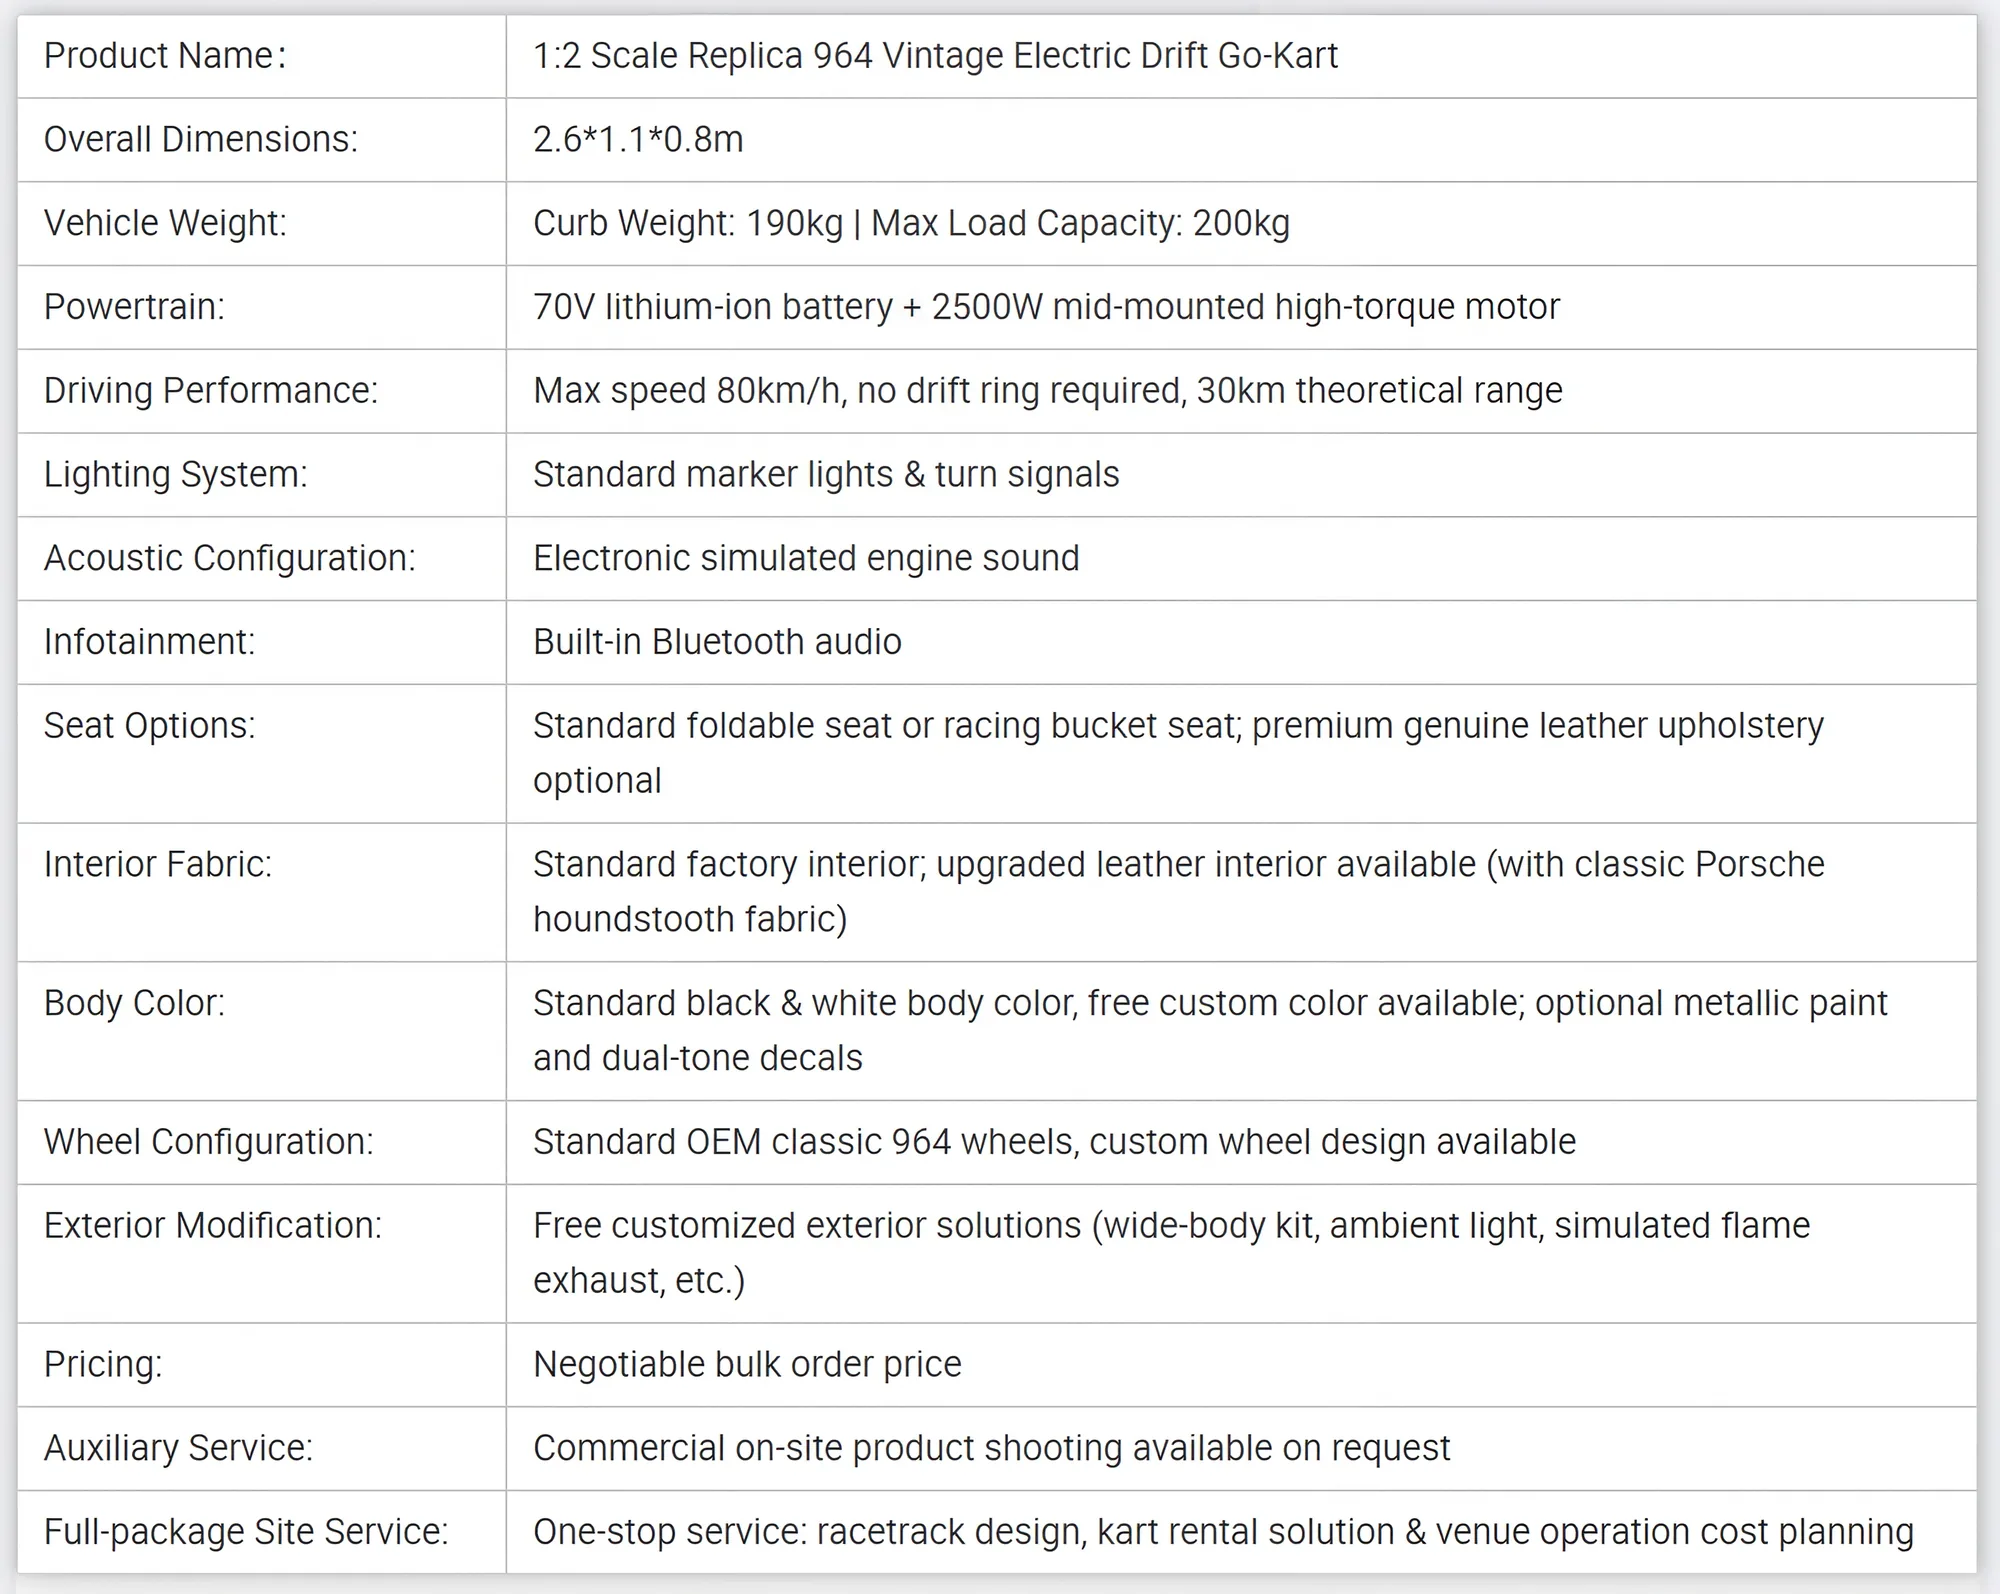2000x1594 pixels.
Task: Click the Powertrain row label
Action: coord(134,307)
